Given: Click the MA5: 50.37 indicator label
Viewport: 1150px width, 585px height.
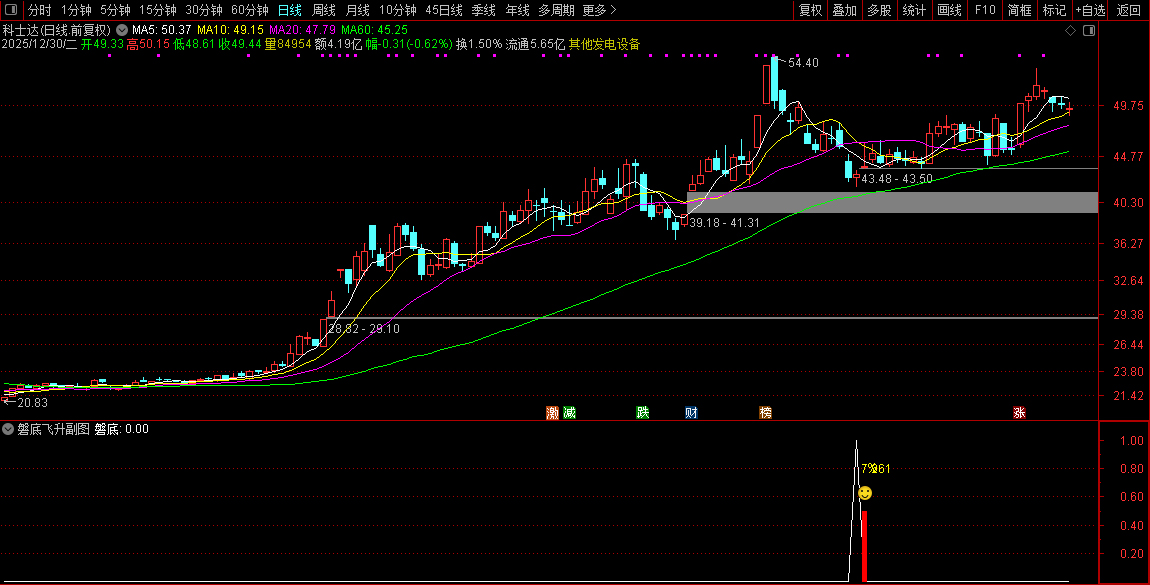Looking at the screenshot, I should pos(161,30).
